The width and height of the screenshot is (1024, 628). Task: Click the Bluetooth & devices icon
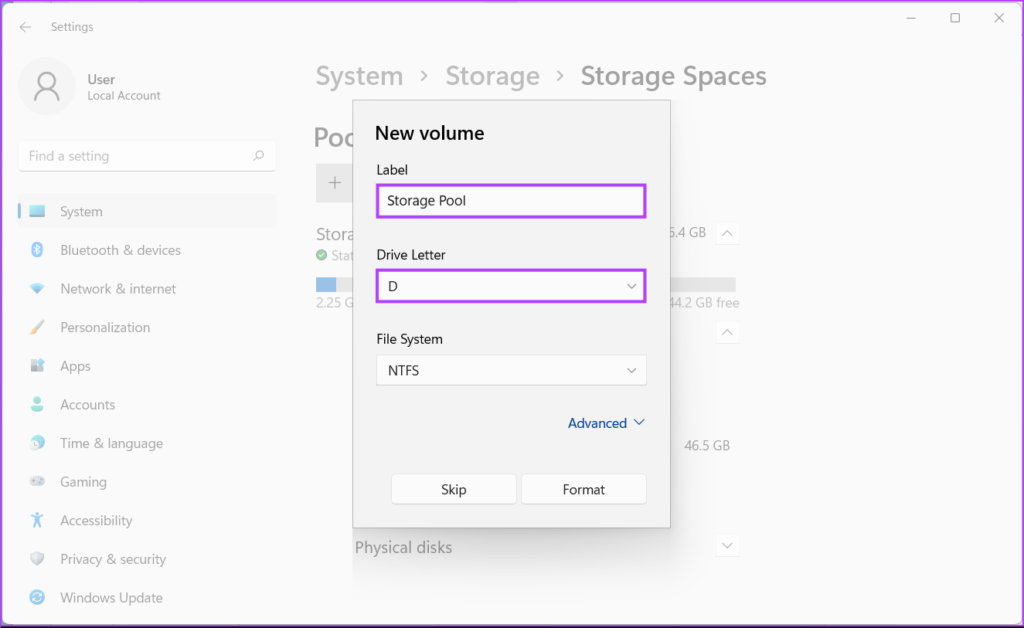point(37,250)
